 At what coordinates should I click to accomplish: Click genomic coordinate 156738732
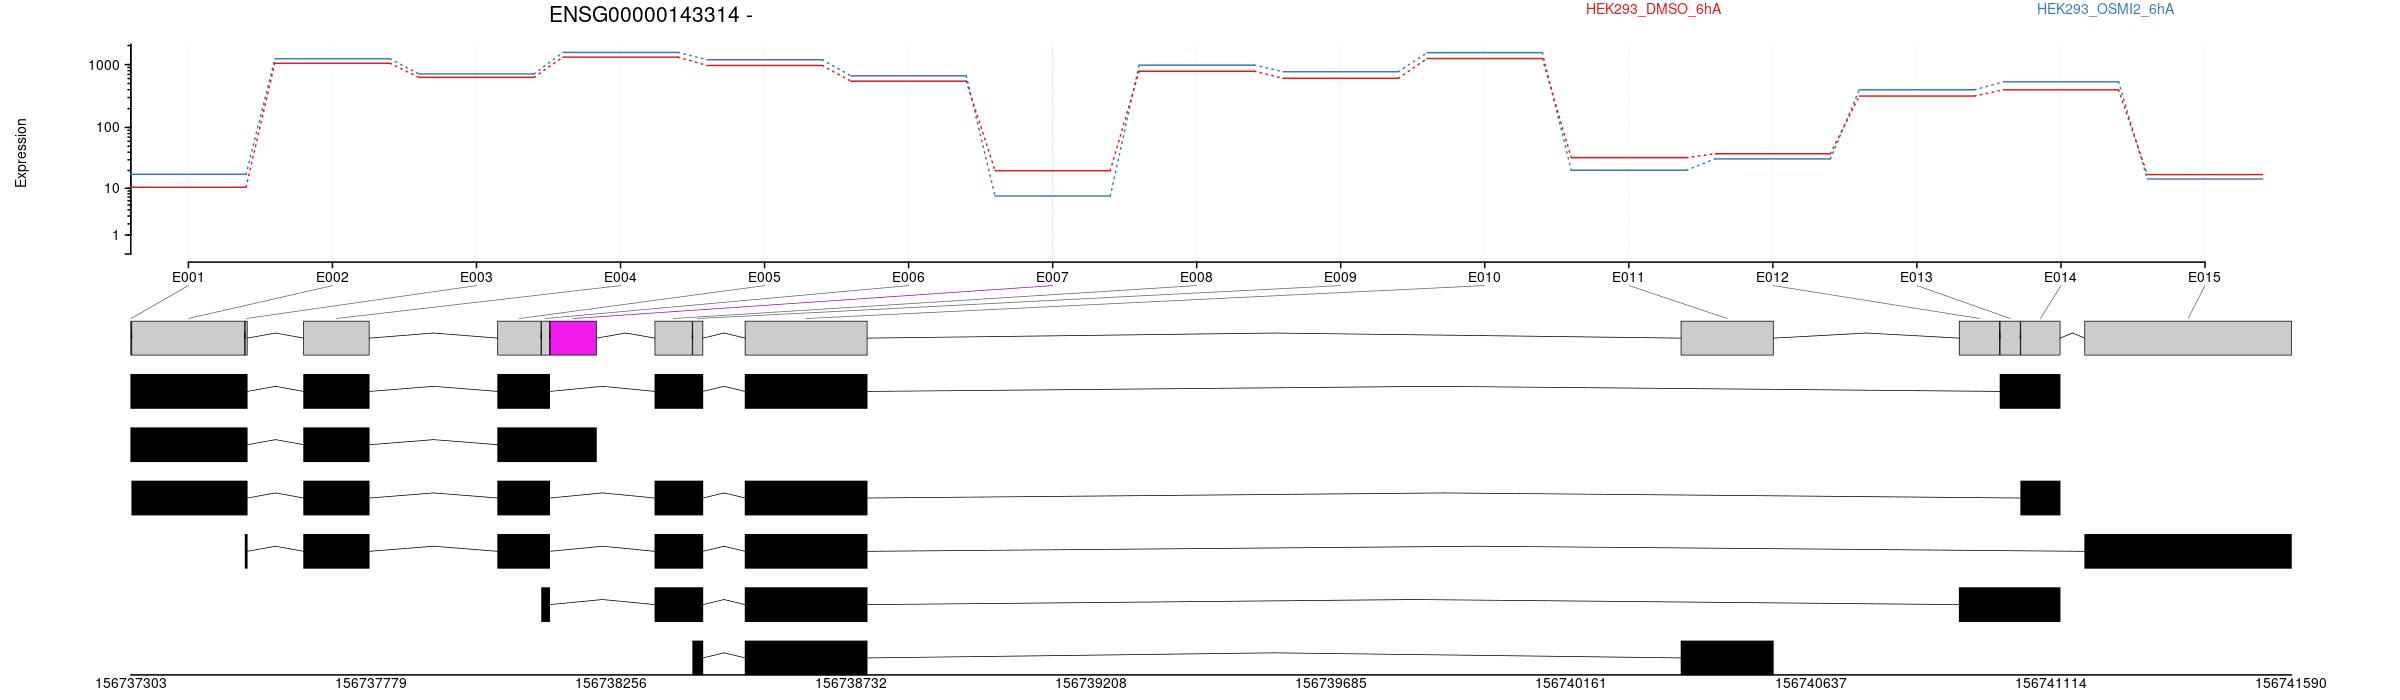[x=851, y=684]
